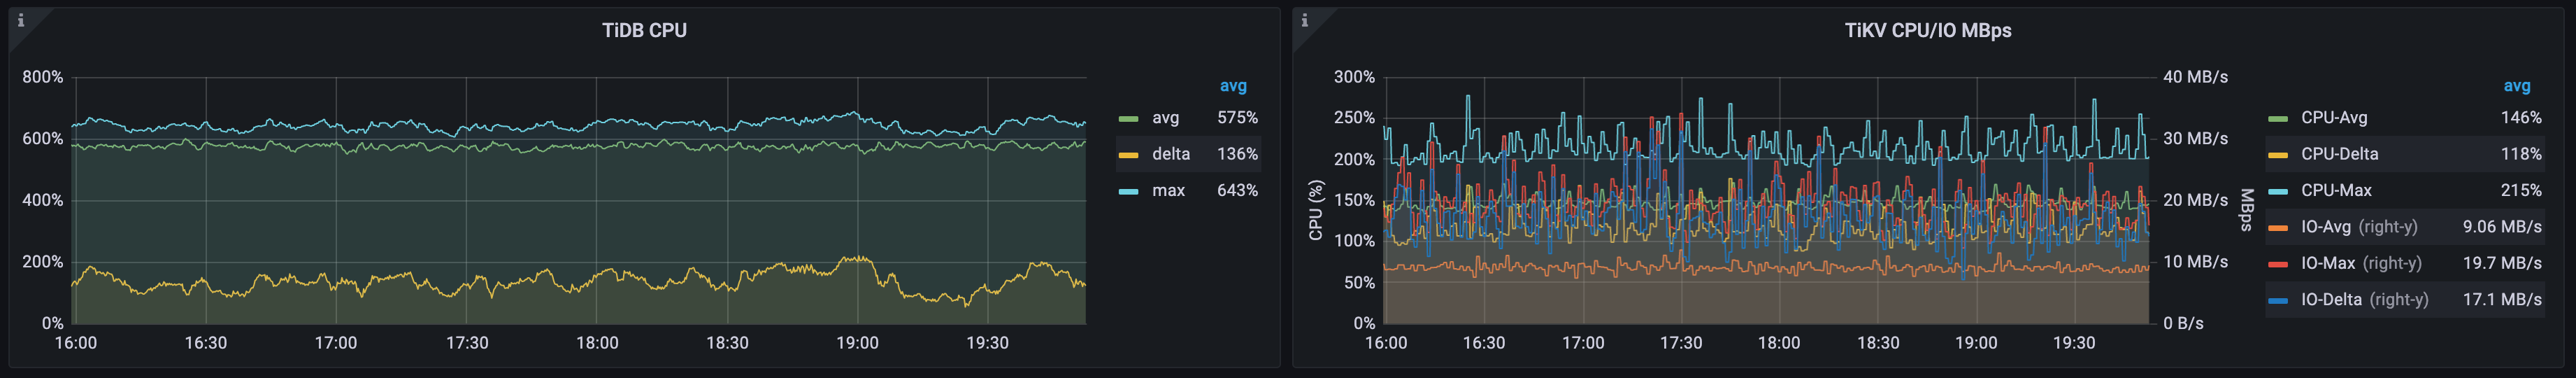Image resolution: width=2576 pixels, height=378 pixels.
Task: Toggle the IO-Max series label
Action: (x=2327, y=263)
